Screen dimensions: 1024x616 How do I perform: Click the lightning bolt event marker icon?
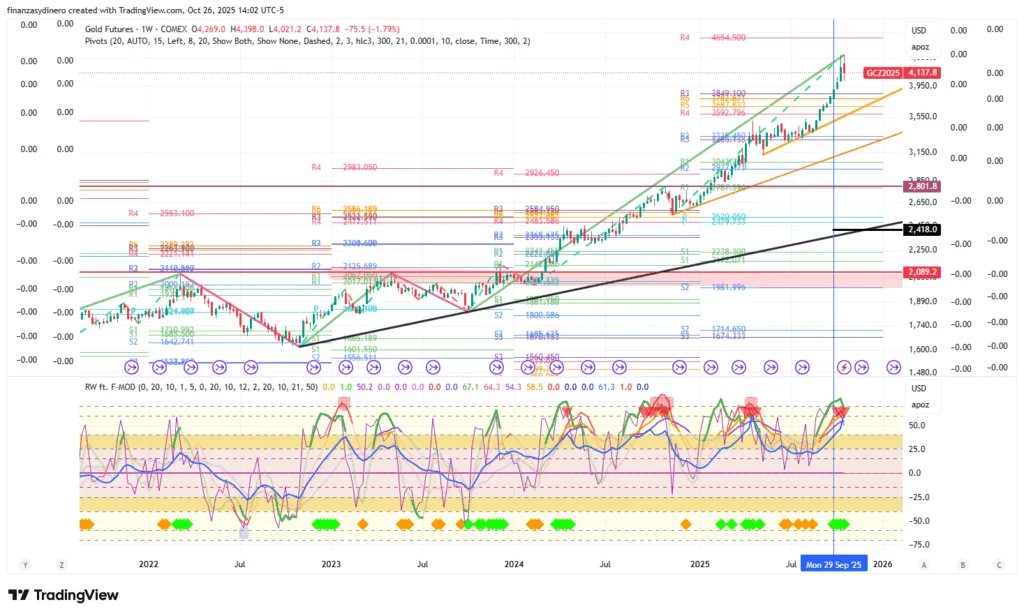tap(844, 368)
